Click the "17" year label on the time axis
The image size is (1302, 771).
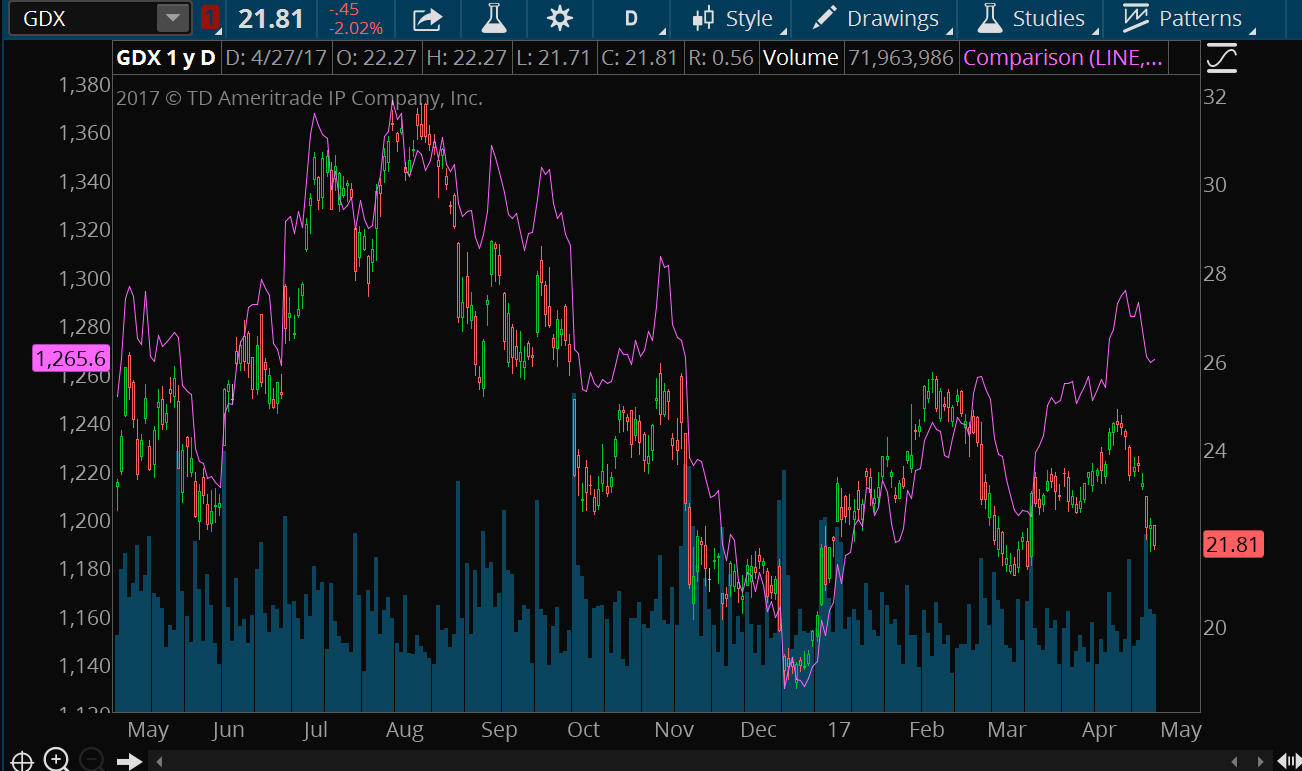[838, 730]
